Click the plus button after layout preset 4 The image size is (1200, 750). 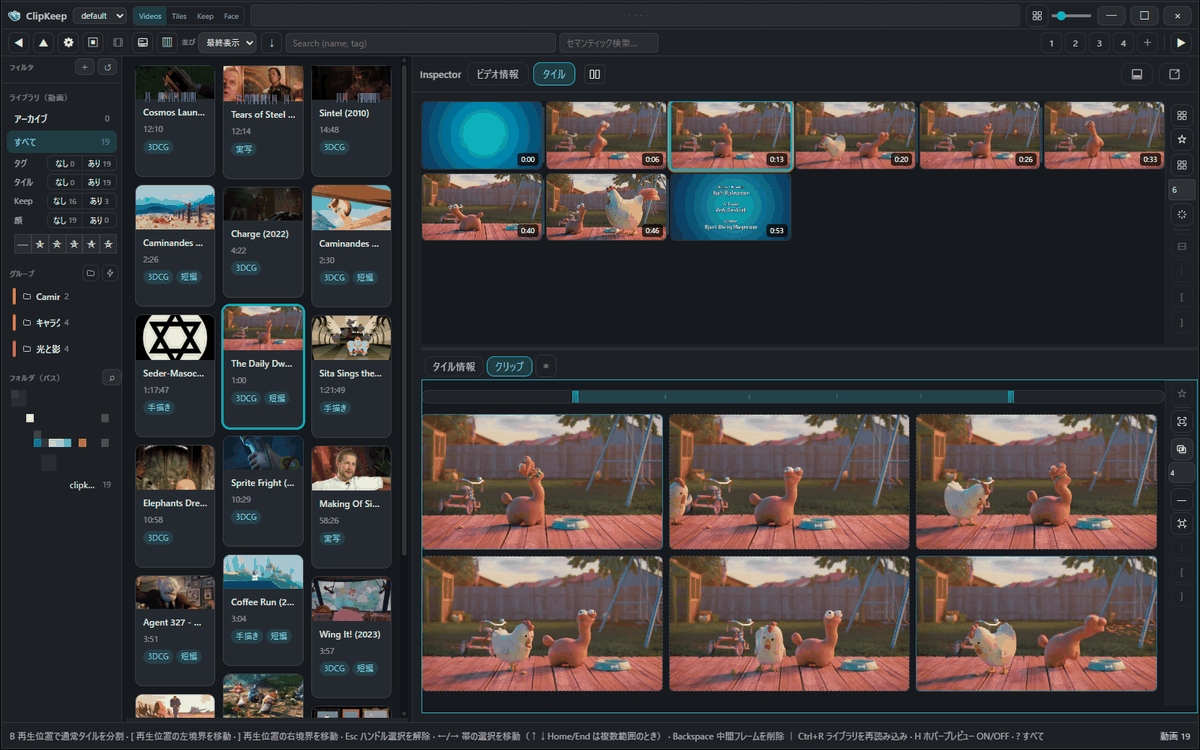click(x=1147, y=43)
